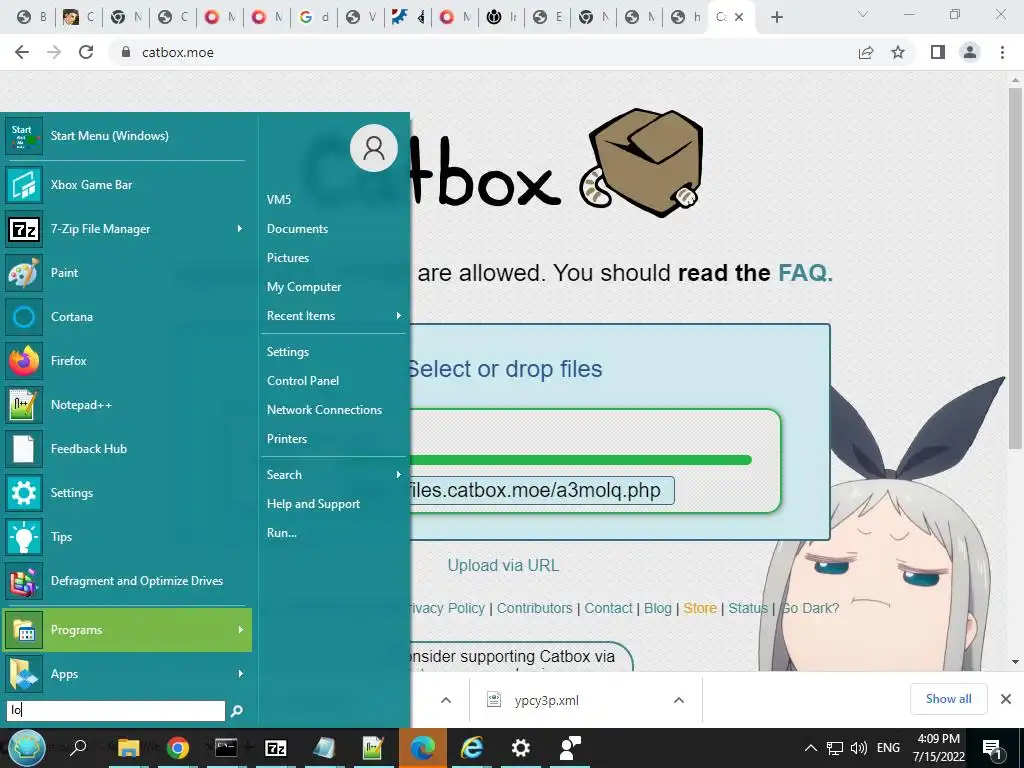The height and width of the screenshot is (768, 1024).
Task: Go back to the previous page
Action: tap(22, 52)
